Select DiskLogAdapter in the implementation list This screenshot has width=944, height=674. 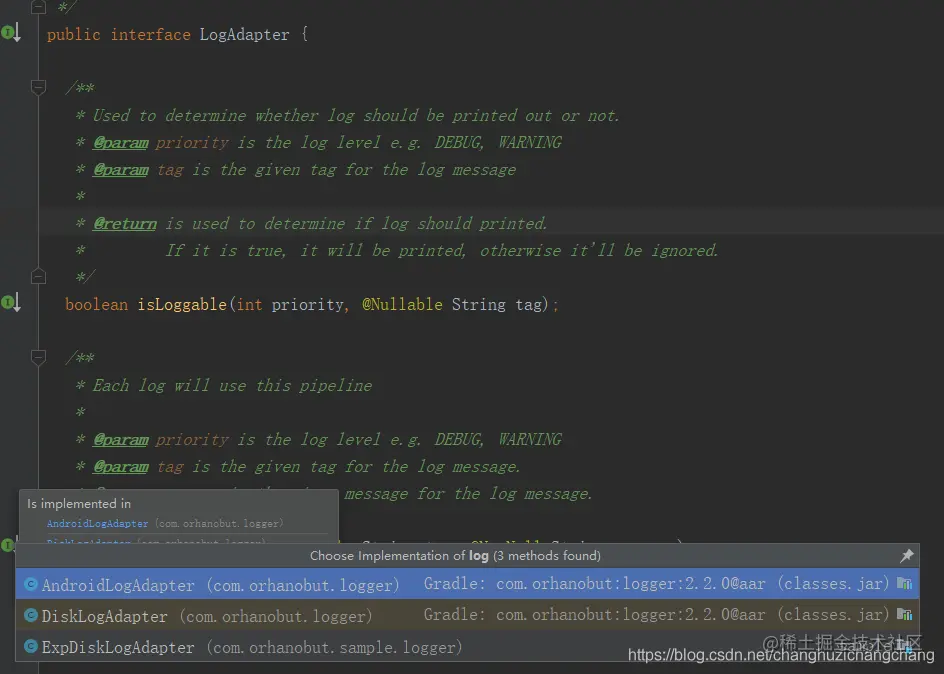467,615
